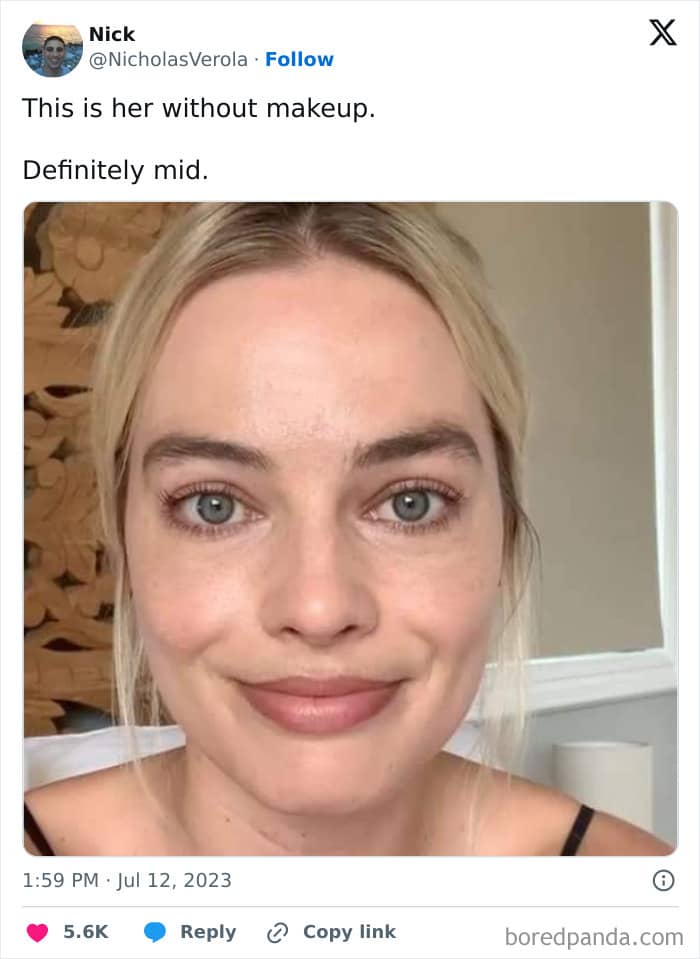Click the boredpanda.com watermark
Viewport: 700px width, 959px height.
point(594,937)
